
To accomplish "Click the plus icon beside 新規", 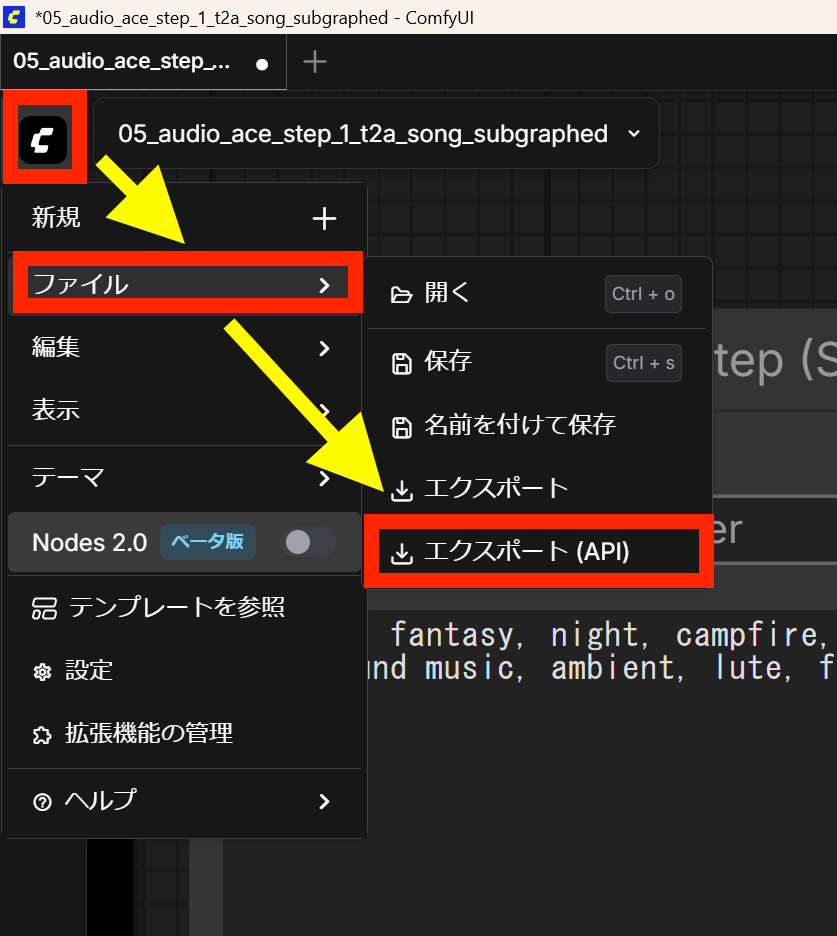I will 324,219.
